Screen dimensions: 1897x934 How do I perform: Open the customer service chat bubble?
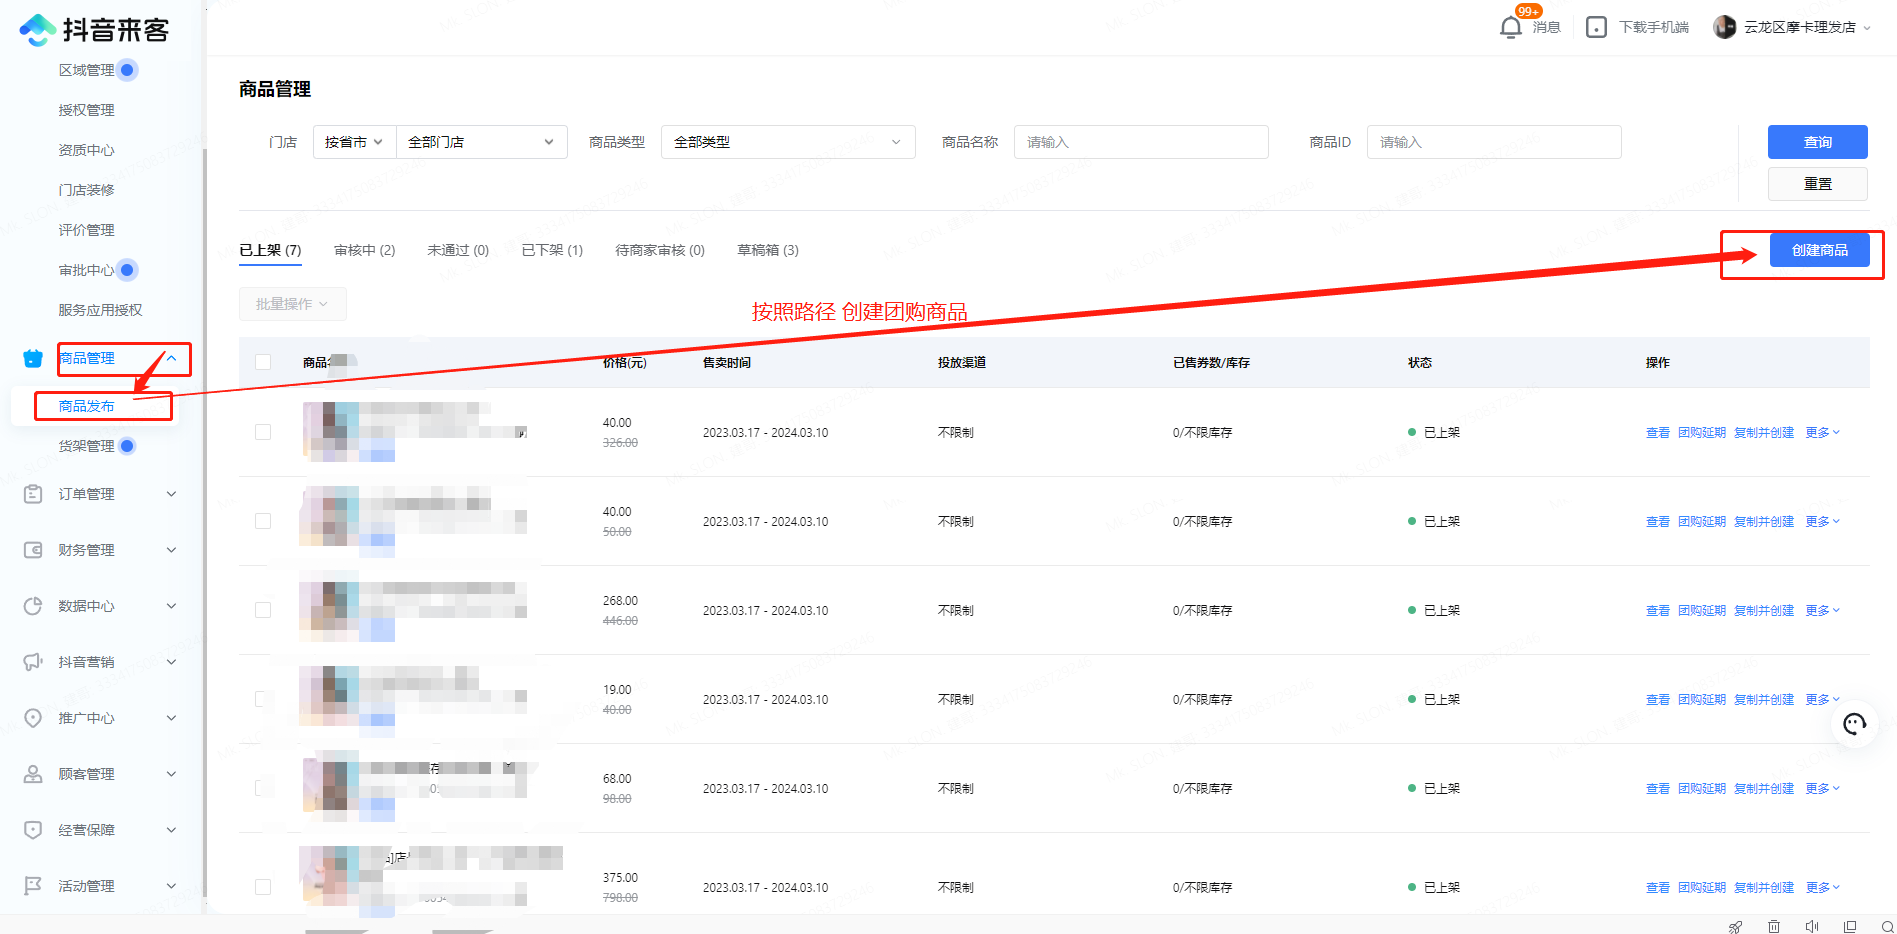click(1855, 724)
